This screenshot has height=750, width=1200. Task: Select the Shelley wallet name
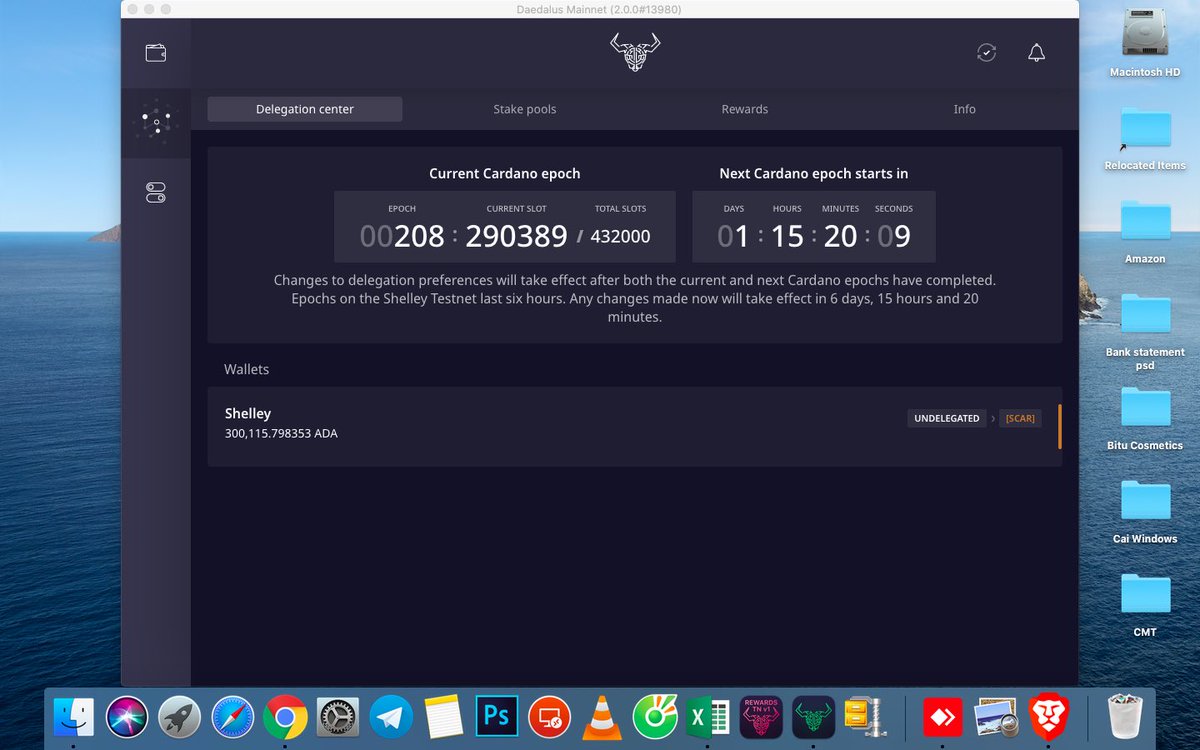[x=248, y=413]
